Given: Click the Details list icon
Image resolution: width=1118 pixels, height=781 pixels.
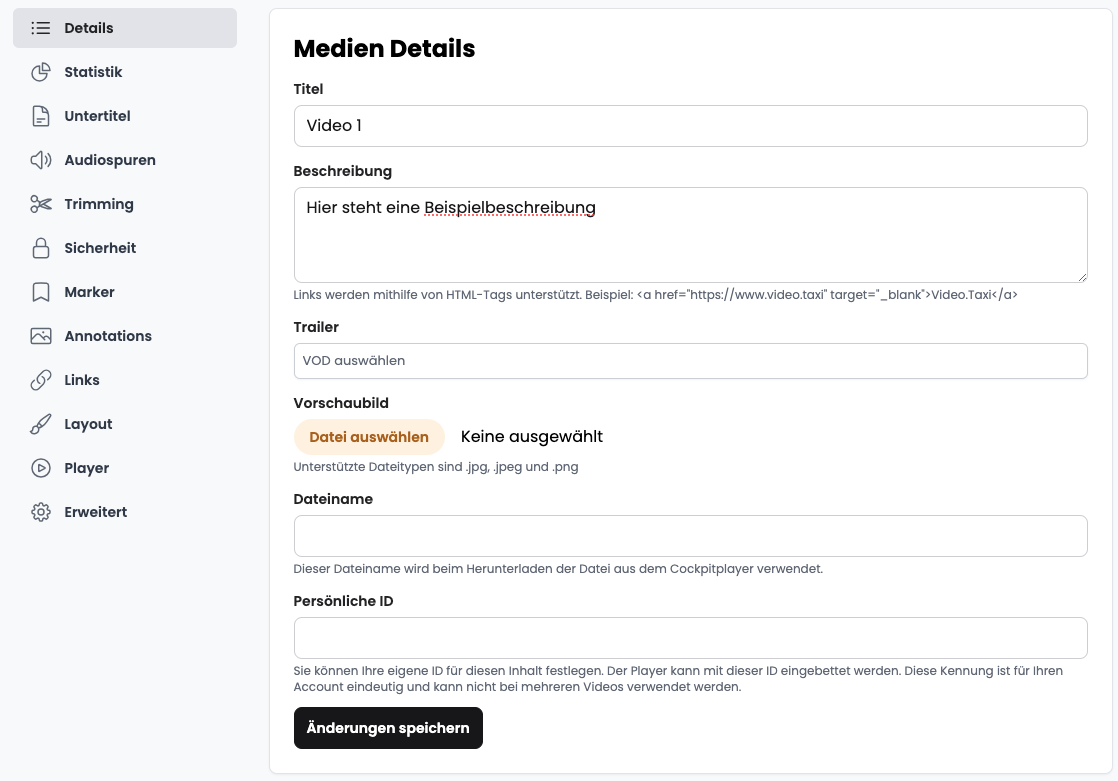Looking at the screenshot, I should point(41,28).
